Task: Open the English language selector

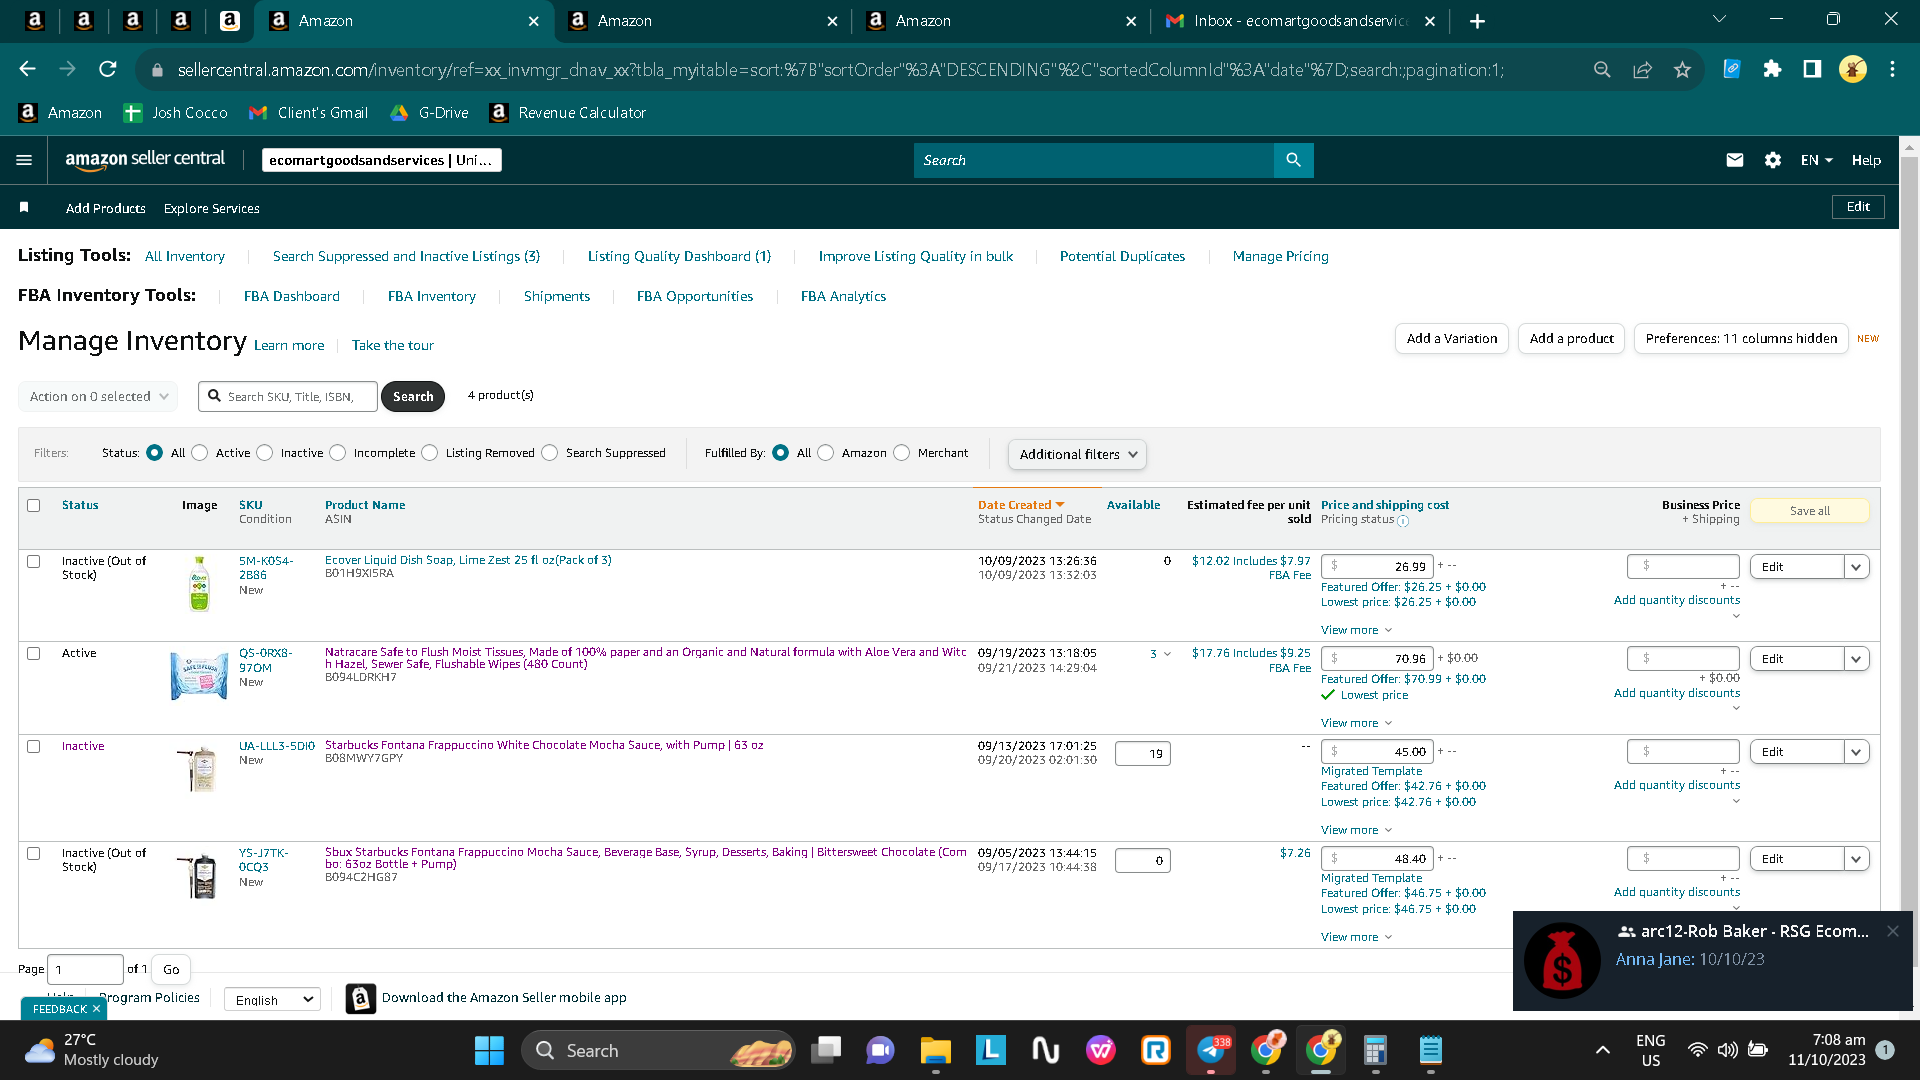Action: (272, 999)
